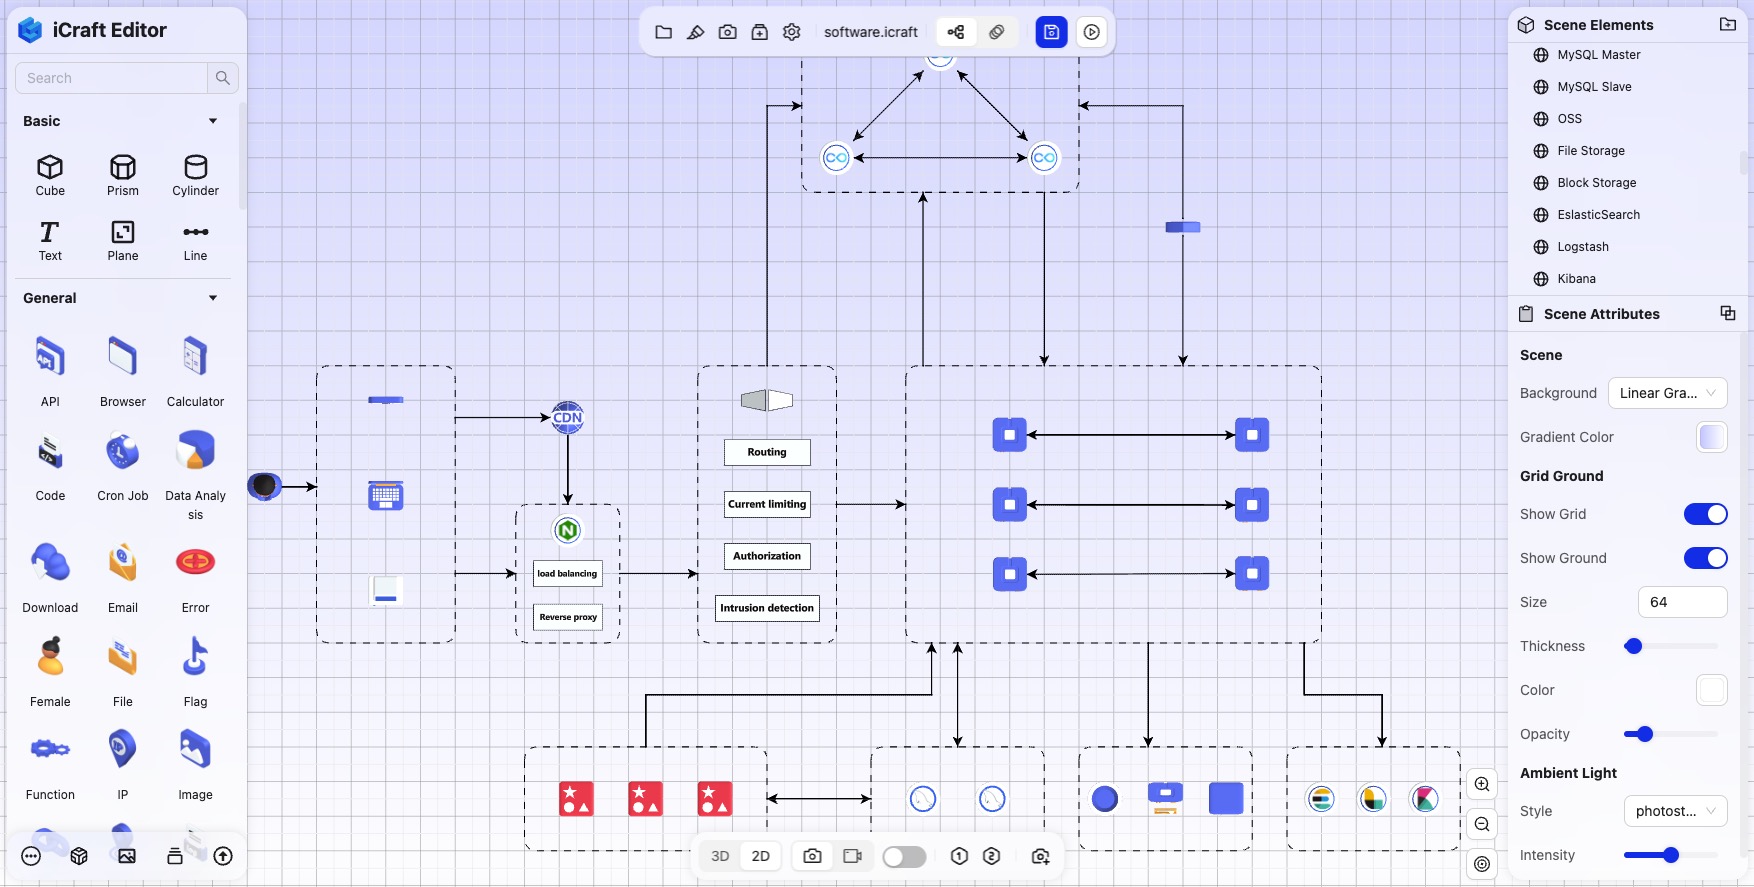This screenshot has height=887, width=1754.
Task: Toggle Show Grid switch
Action: [x=1705, y=514]
